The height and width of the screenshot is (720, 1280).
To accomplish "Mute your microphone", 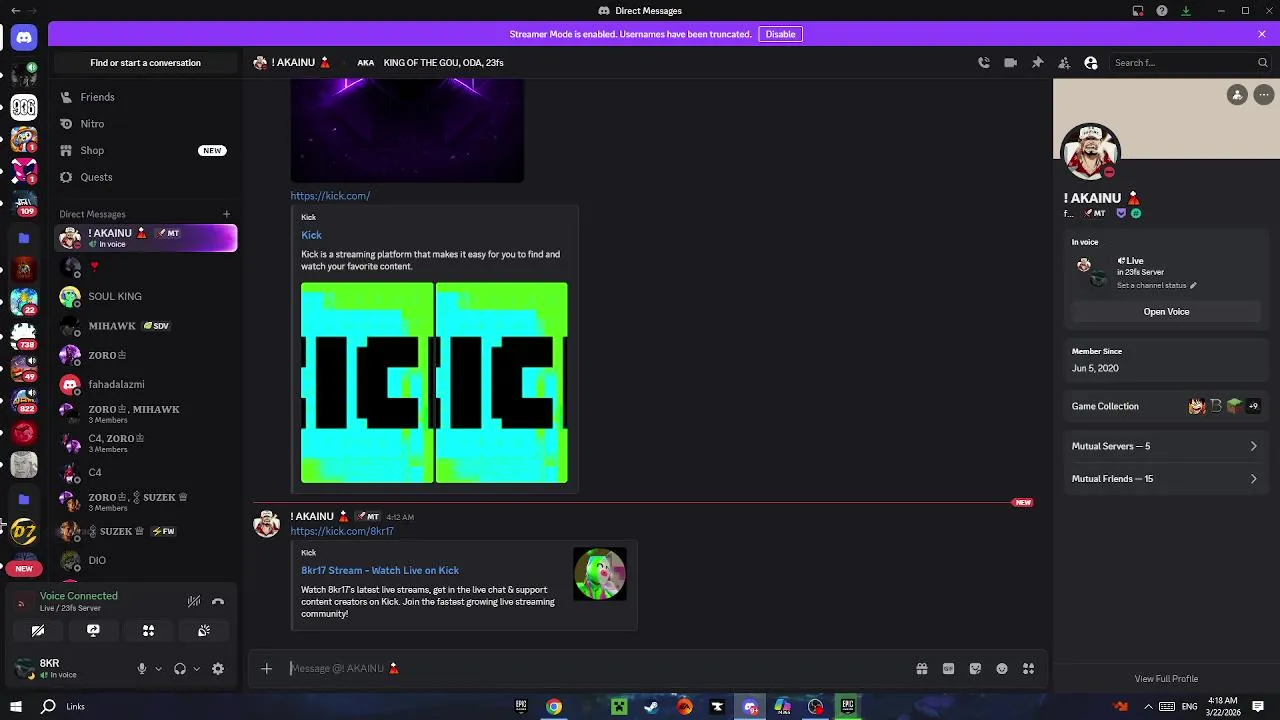I will 142,669.
